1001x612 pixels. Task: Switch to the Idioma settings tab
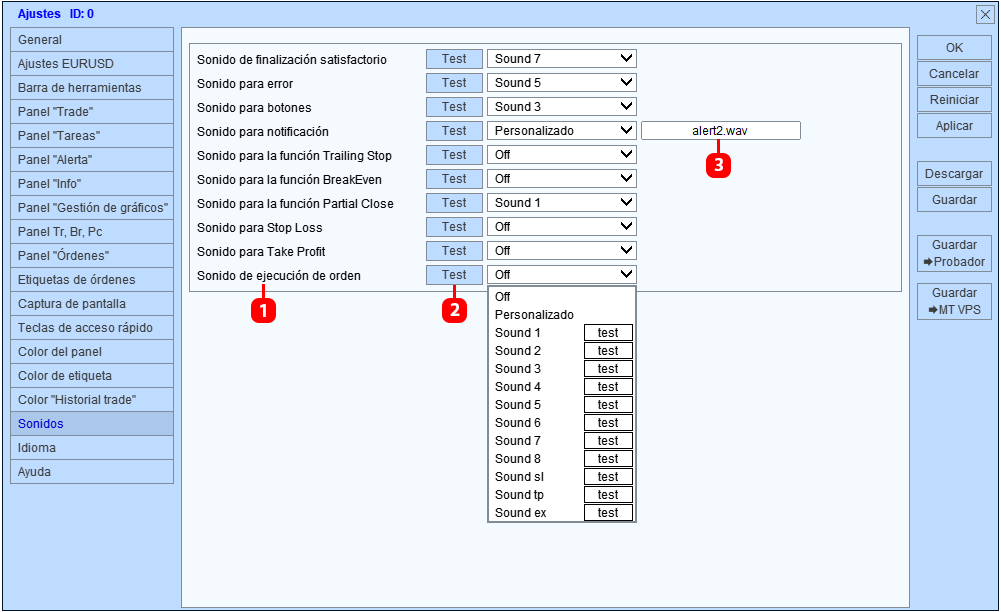pyautogui.click(x=92, y=448)
